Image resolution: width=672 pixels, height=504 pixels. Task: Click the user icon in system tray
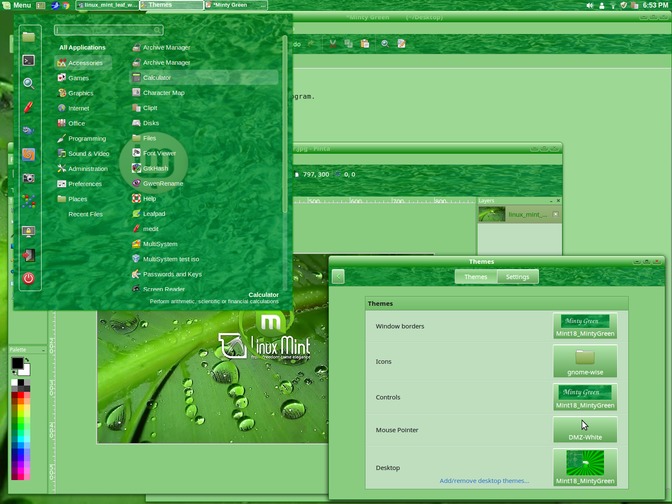coord(602,5)
